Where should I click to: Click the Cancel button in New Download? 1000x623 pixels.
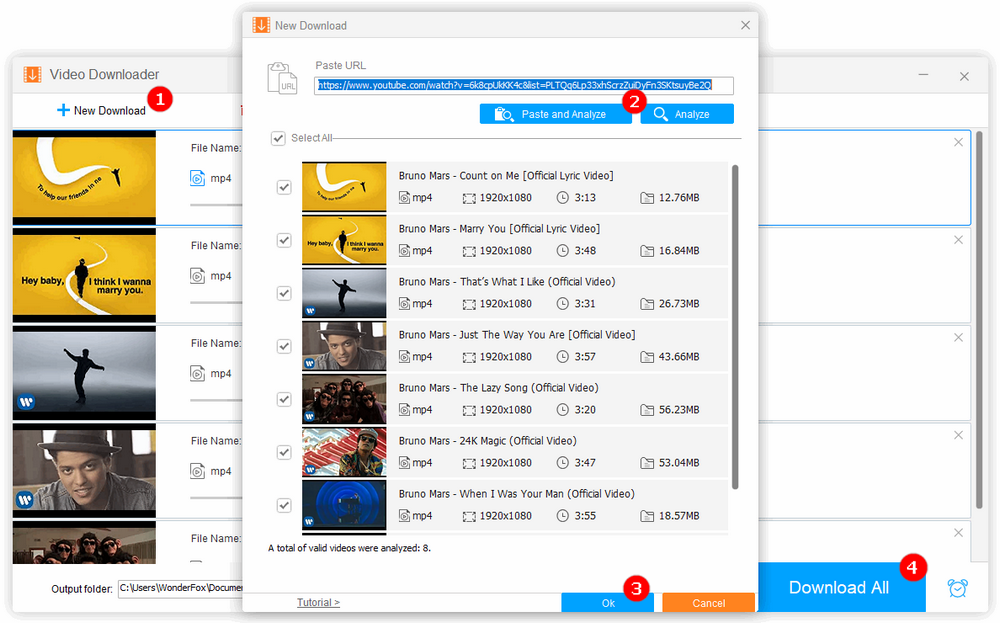(709, 603)
